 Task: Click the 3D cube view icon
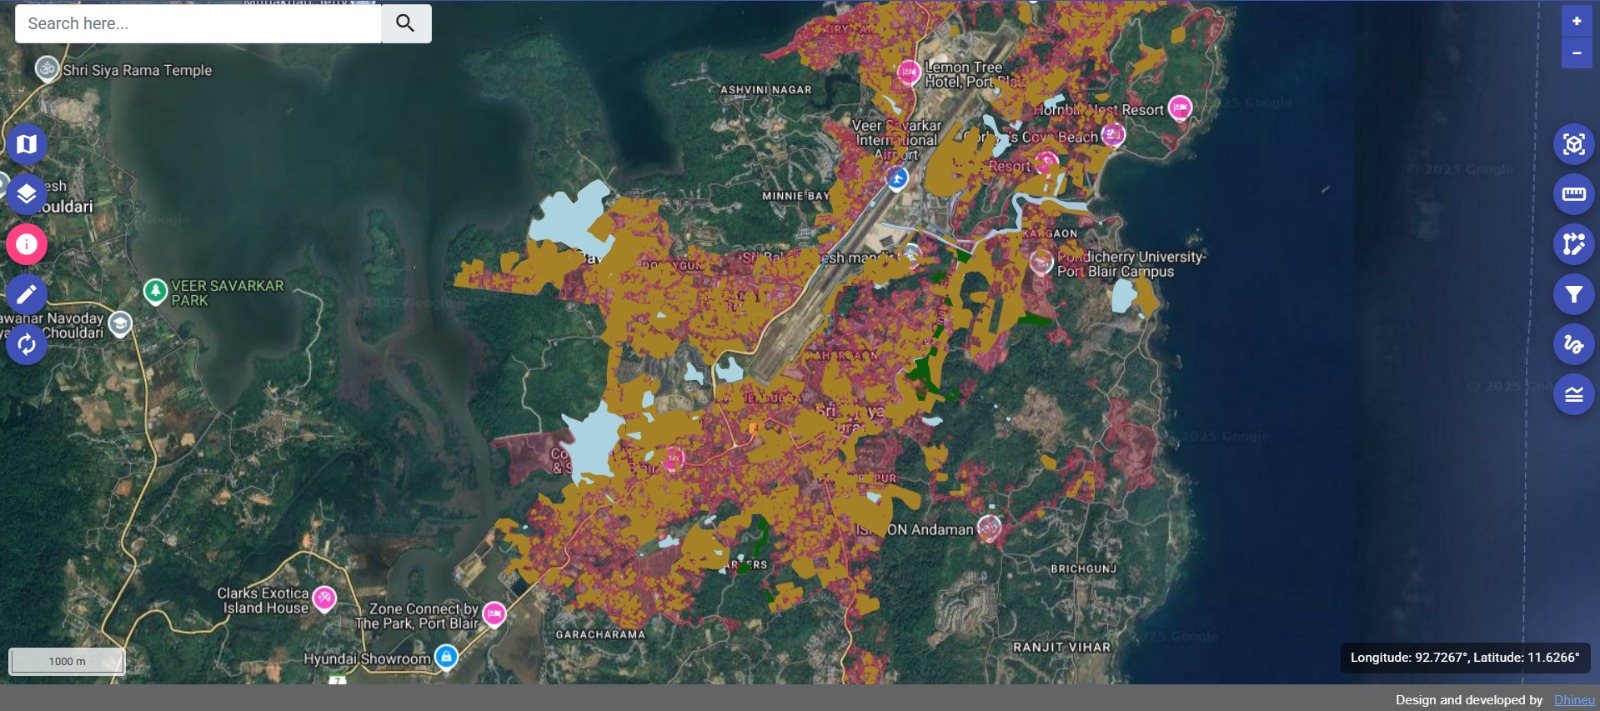1573,144
